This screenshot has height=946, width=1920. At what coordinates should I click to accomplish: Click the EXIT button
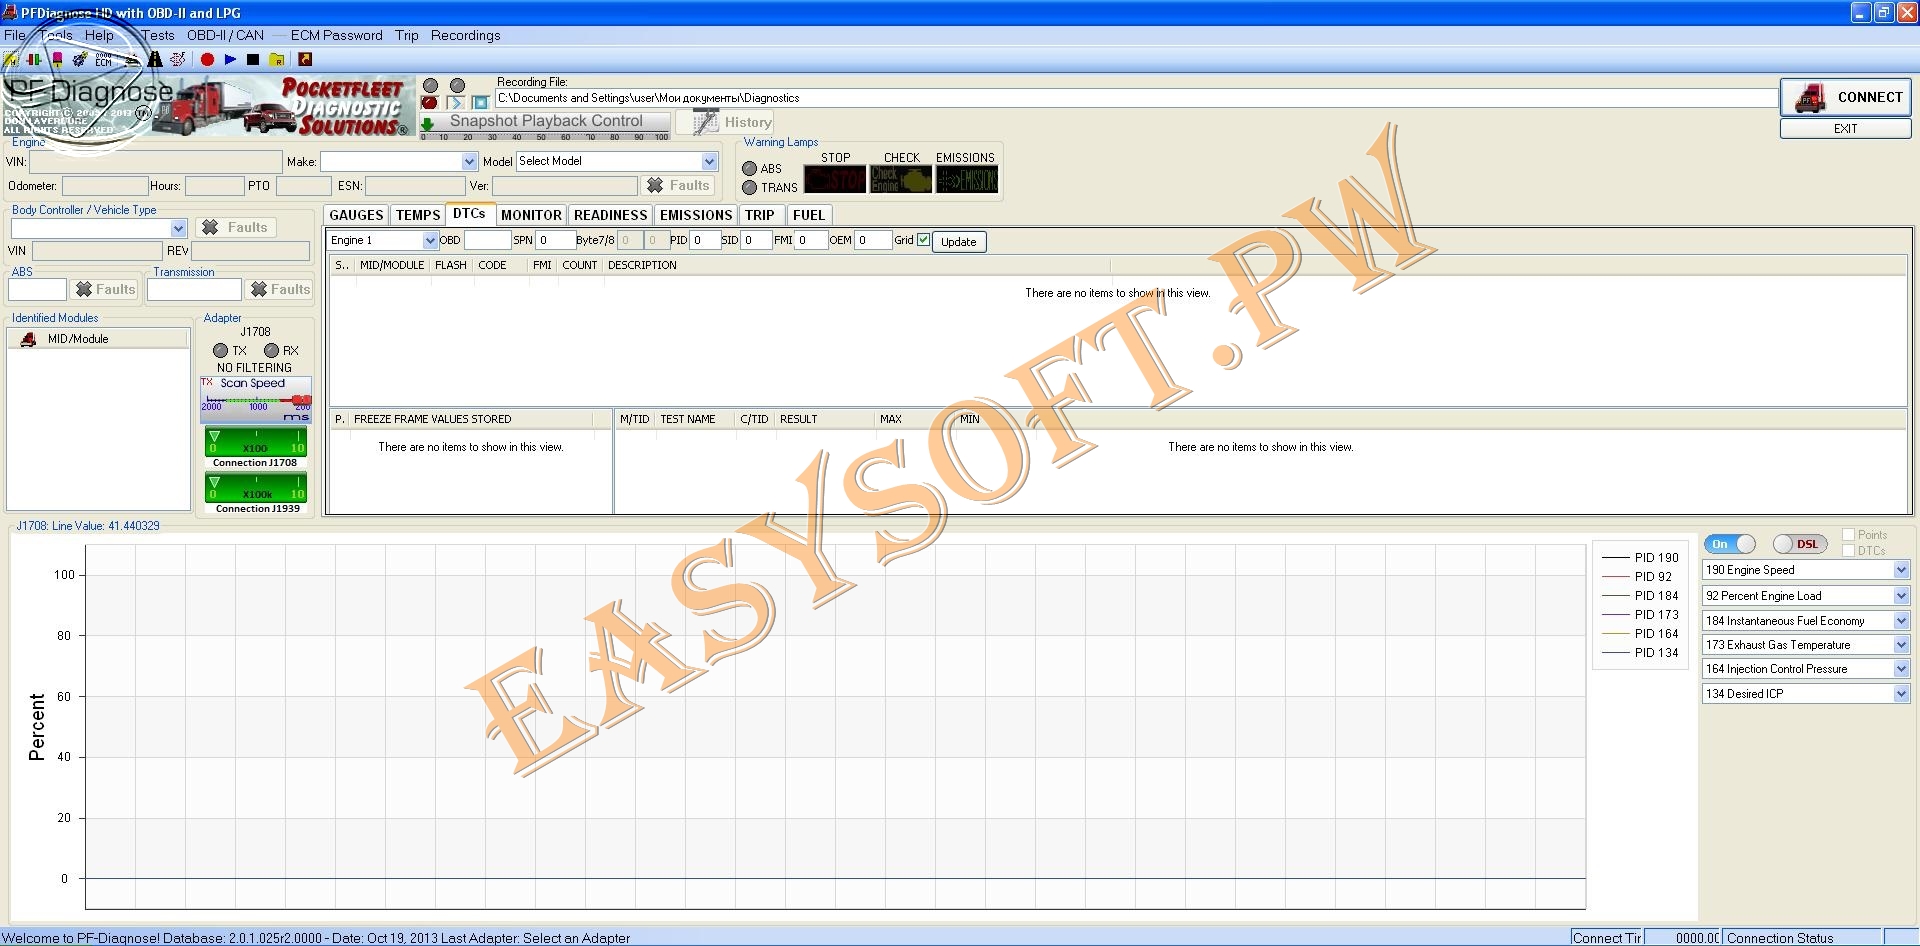[x=1845, y=129]
